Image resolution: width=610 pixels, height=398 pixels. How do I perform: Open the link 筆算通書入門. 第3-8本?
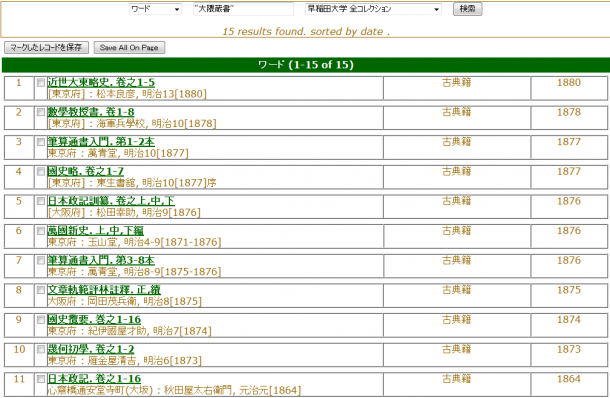[101, 260]
